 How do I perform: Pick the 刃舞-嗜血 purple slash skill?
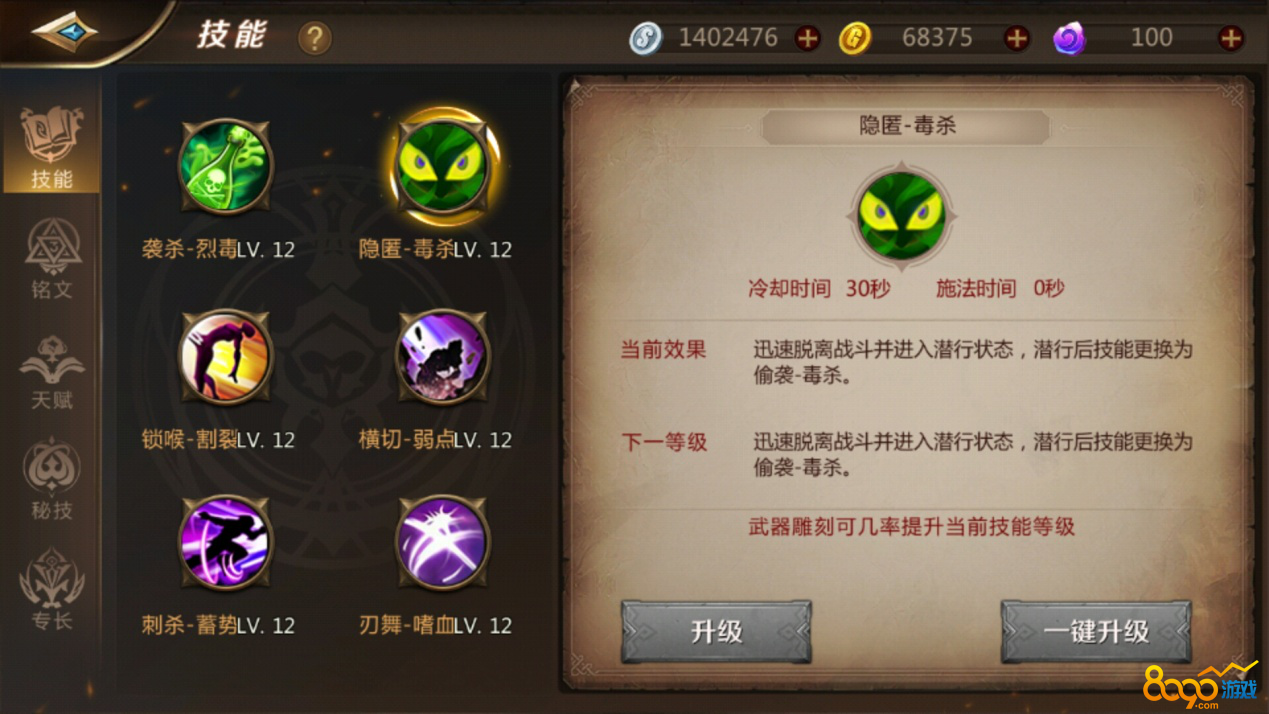coord(443,543)
